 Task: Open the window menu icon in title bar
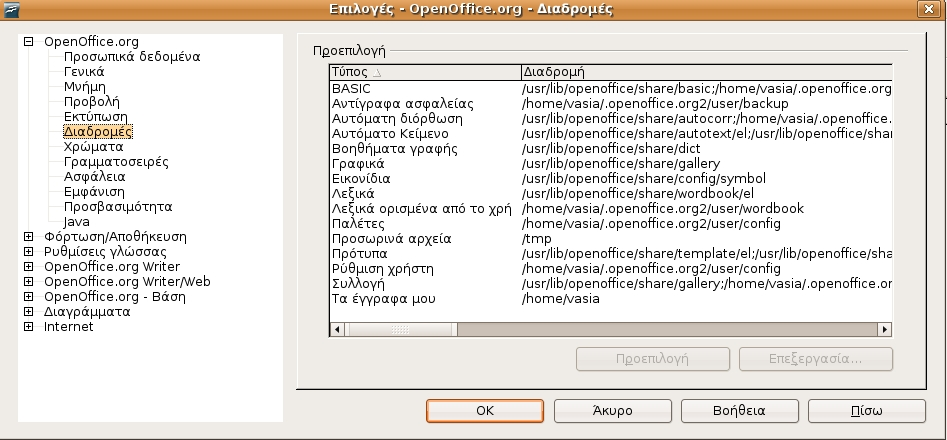coord(10,9)
